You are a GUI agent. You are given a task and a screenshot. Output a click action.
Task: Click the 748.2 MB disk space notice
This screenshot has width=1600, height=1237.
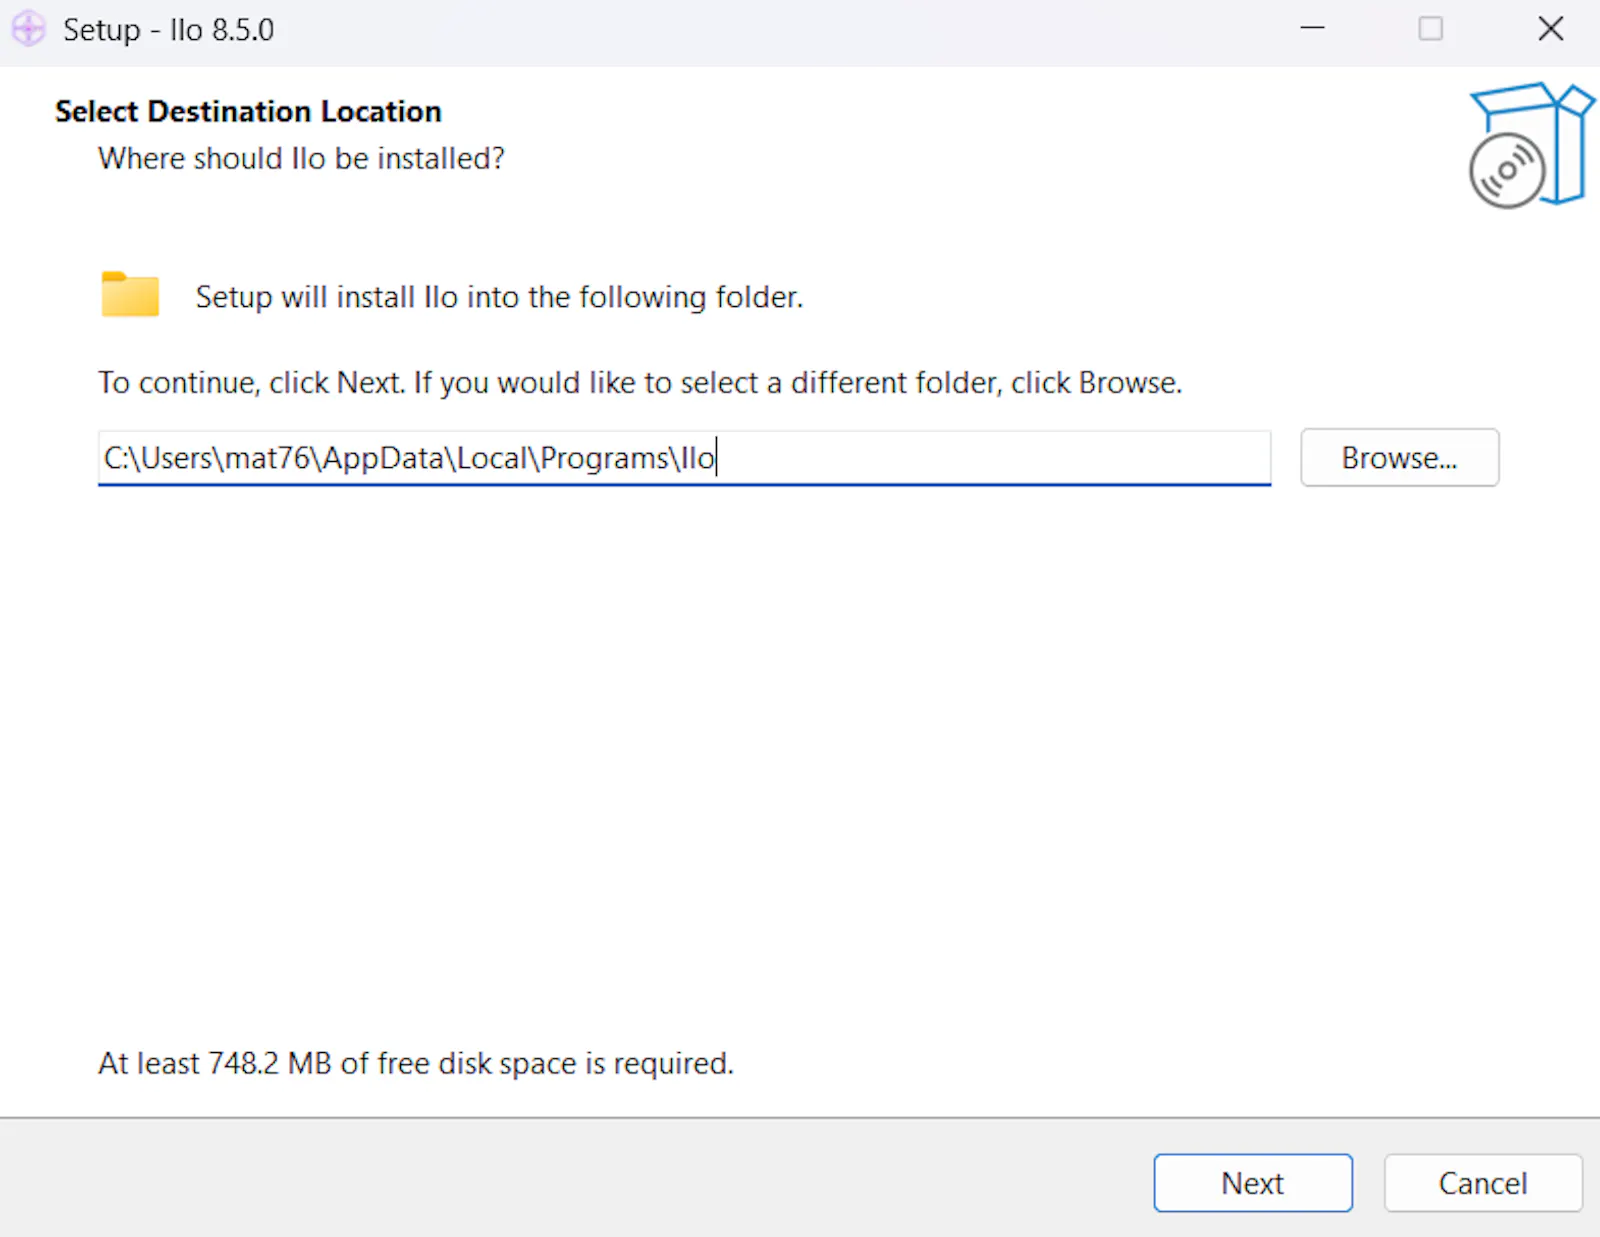tap(416, 1063)
